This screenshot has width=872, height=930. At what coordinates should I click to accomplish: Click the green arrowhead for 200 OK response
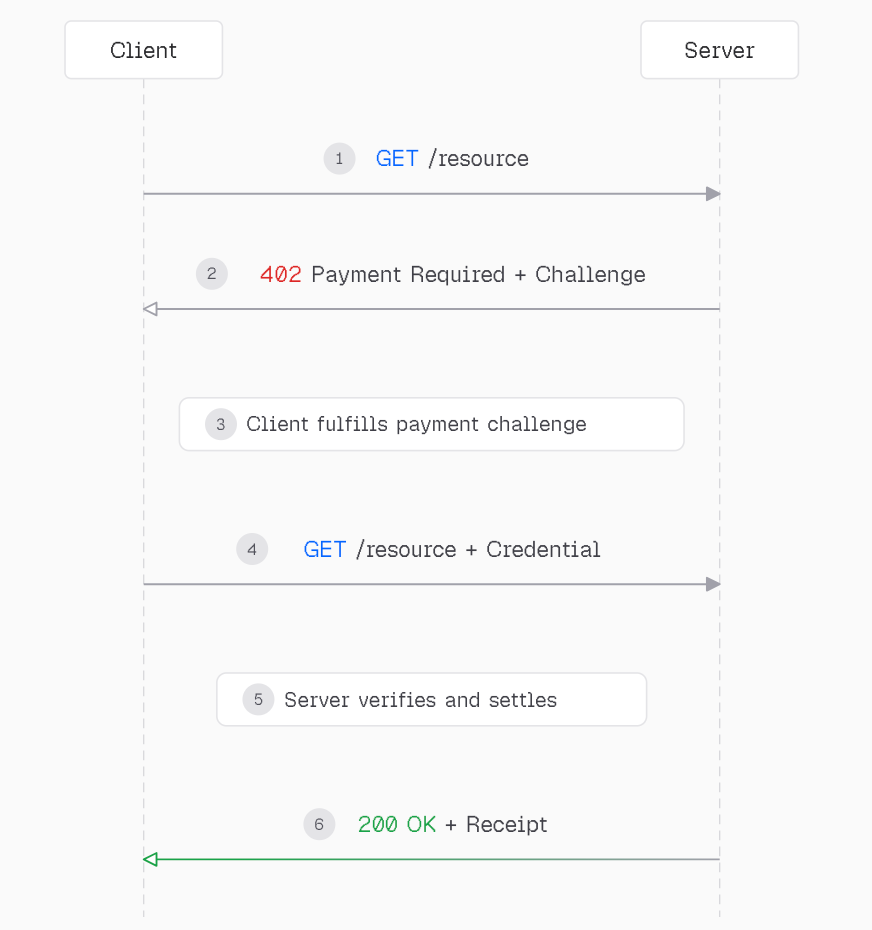click(150, 859)
